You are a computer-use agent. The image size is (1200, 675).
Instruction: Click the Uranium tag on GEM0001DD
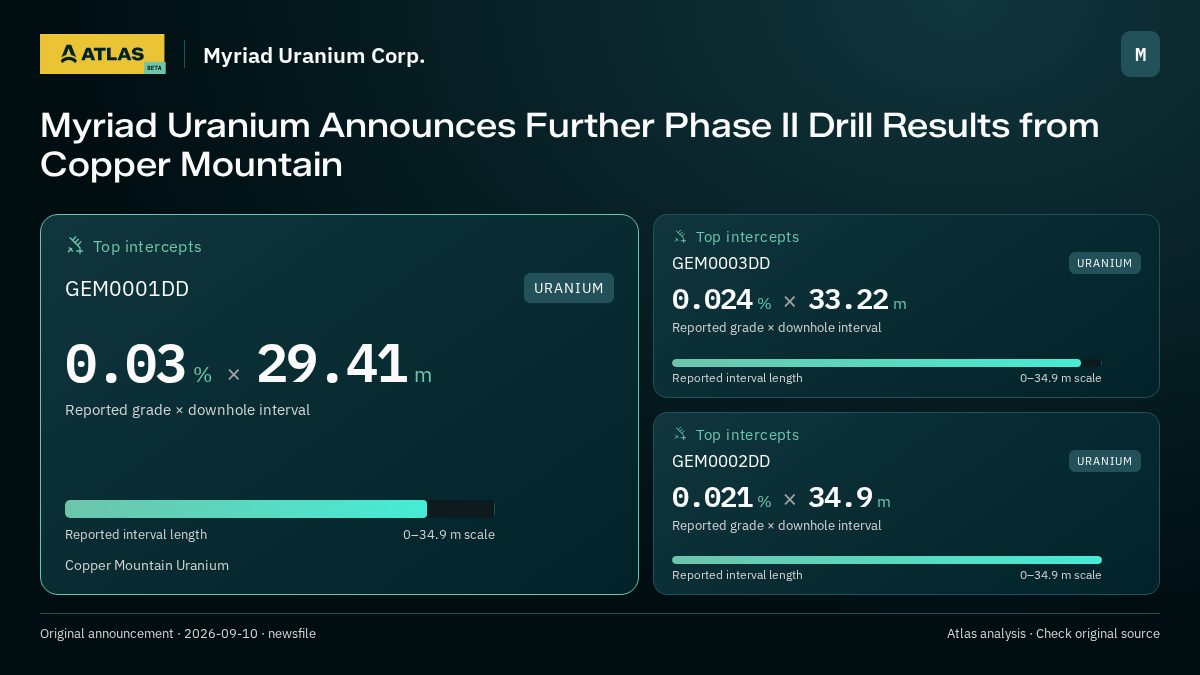(569, 288)
